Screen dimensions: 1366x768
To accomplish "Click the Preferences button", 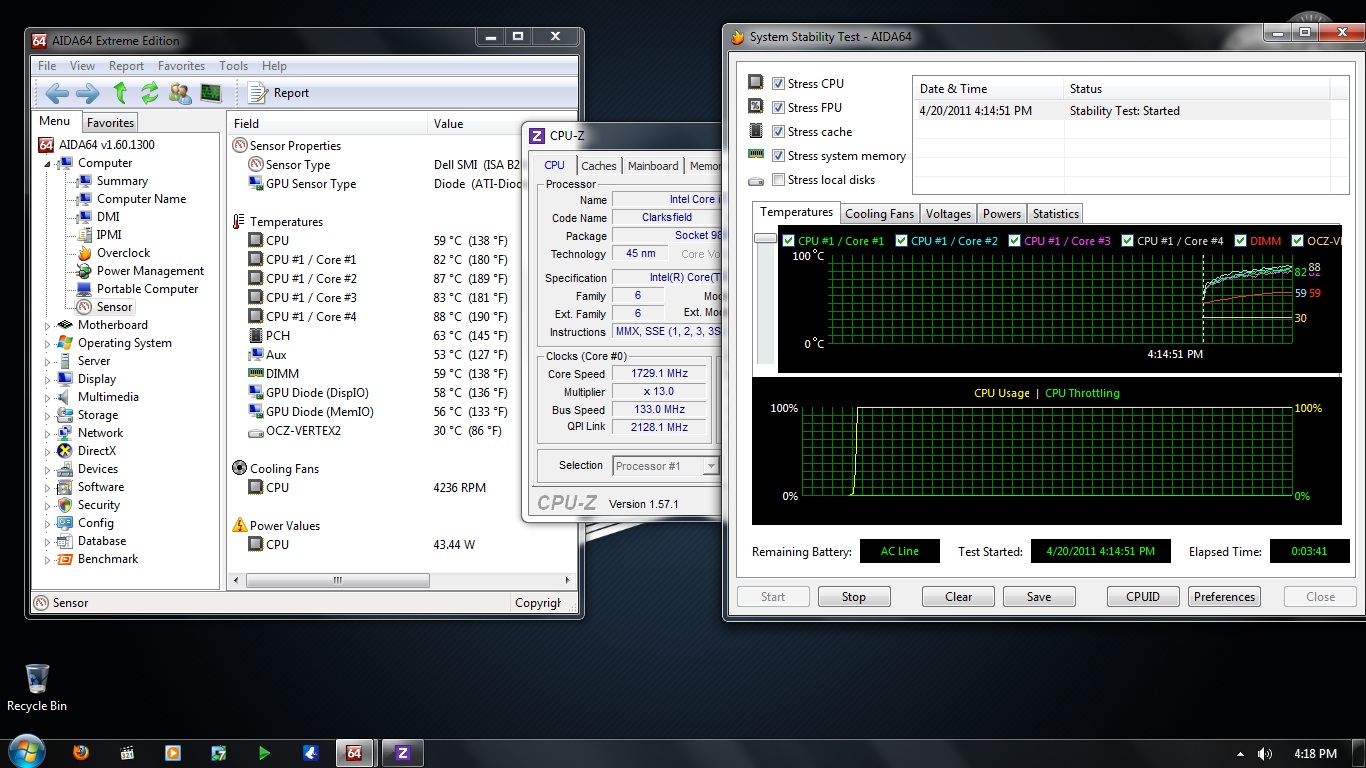I will click(1224, 597).
